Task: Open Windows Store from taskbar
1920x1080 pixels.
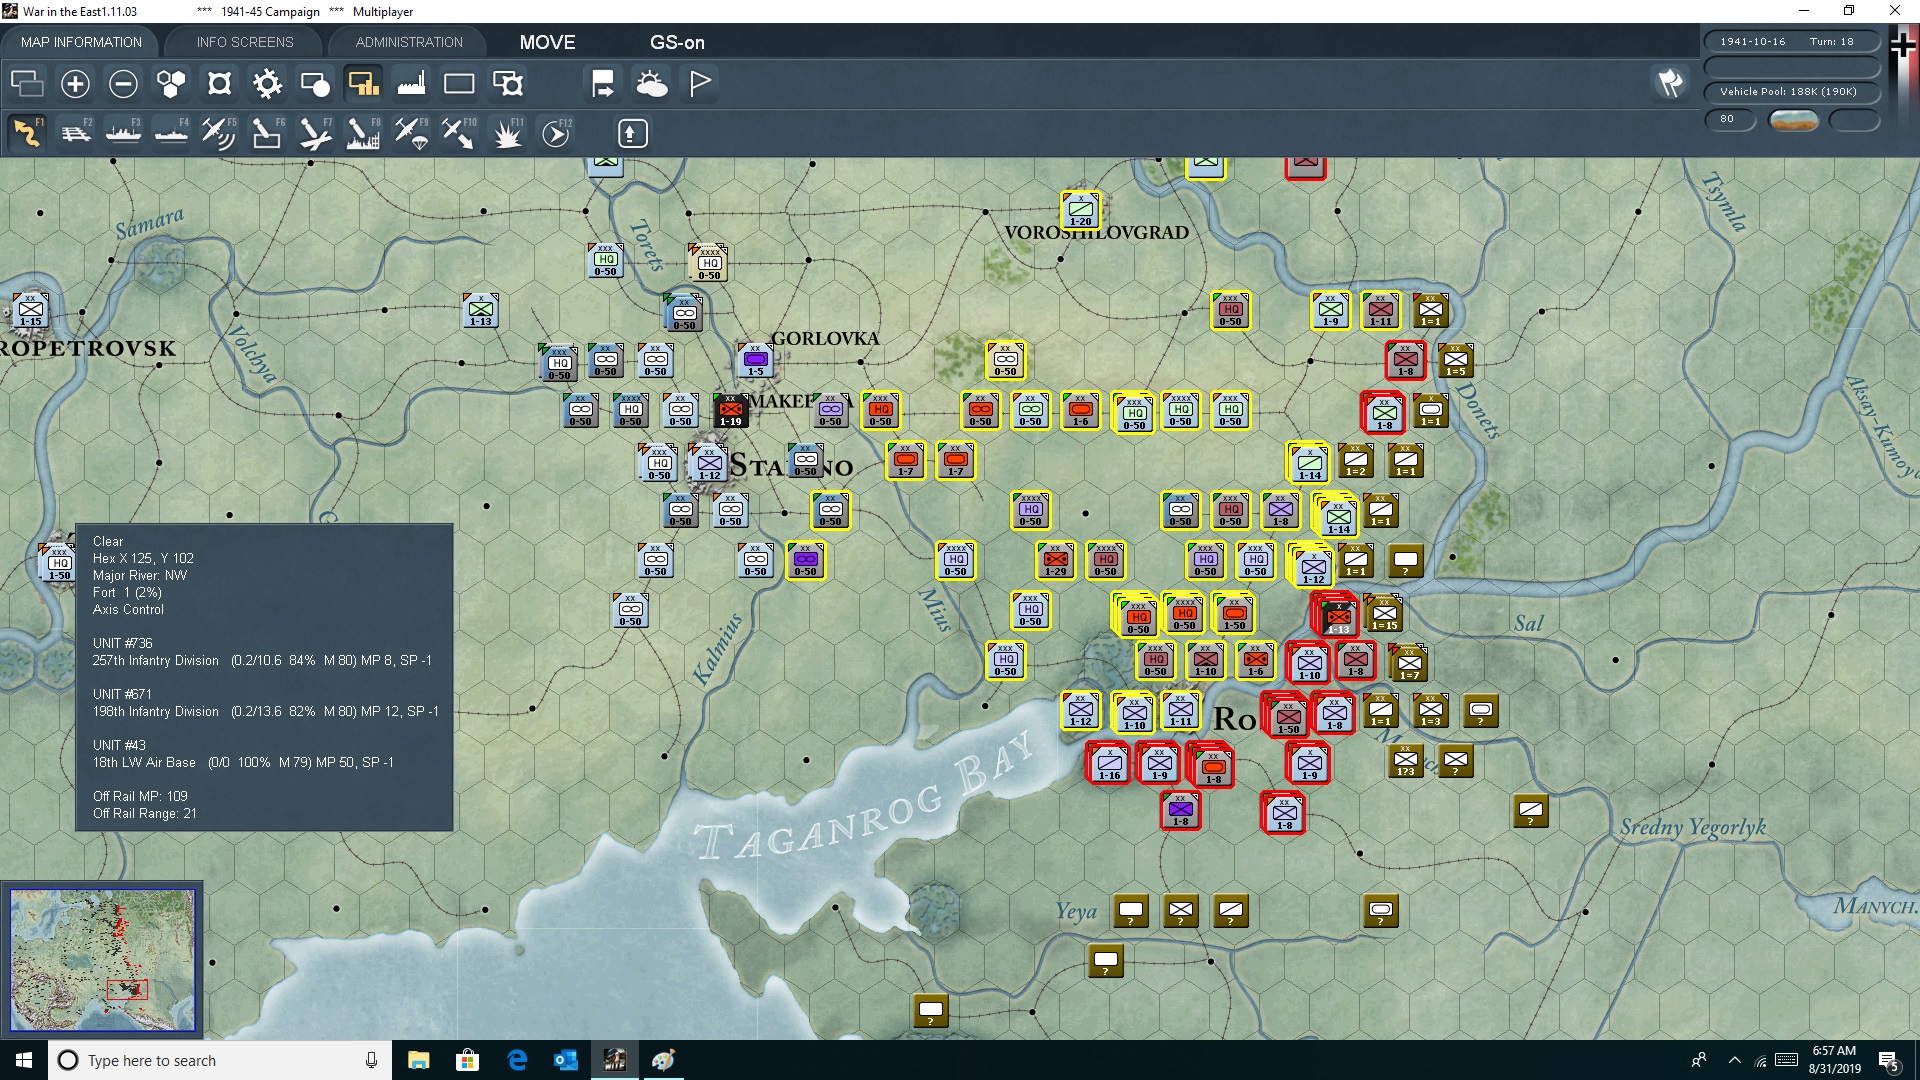Action: click(467, 1060)
